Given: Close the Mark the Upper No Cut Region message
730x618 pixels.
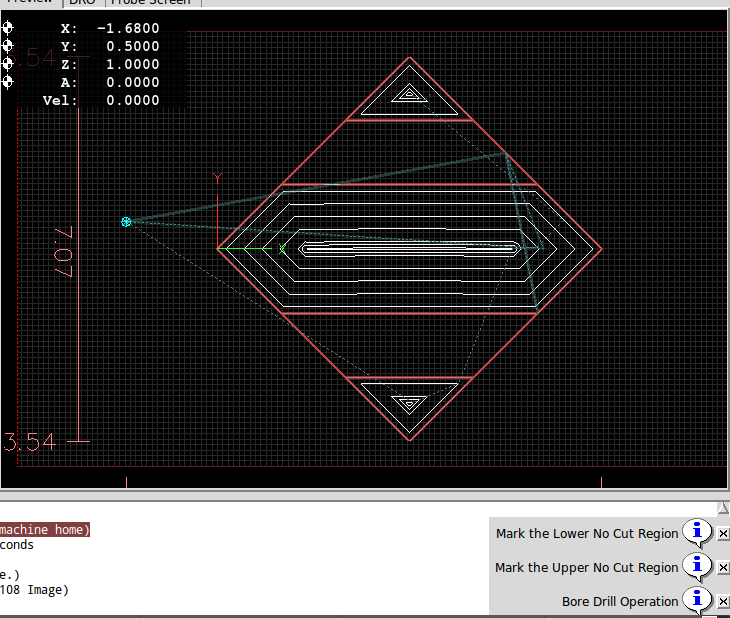Looking at the screenshot, I should coord(723,568).
